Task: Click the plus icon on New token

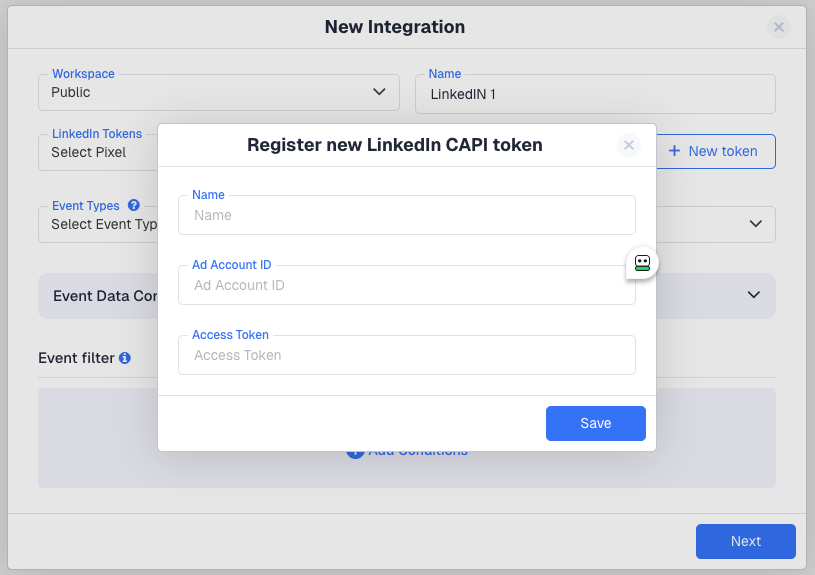Action: [674, 151]
